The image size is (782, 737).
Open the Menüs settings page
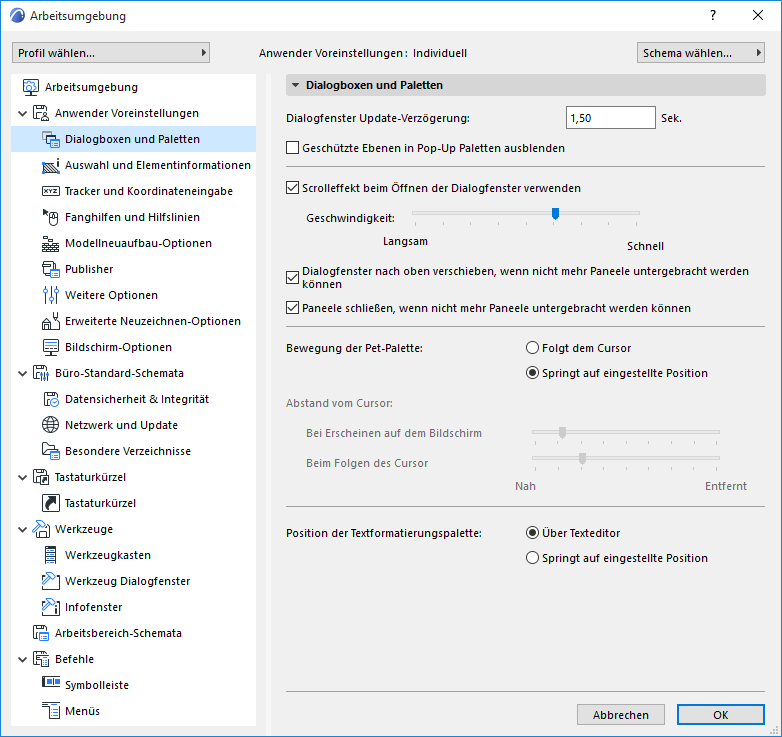pos(82,711)
